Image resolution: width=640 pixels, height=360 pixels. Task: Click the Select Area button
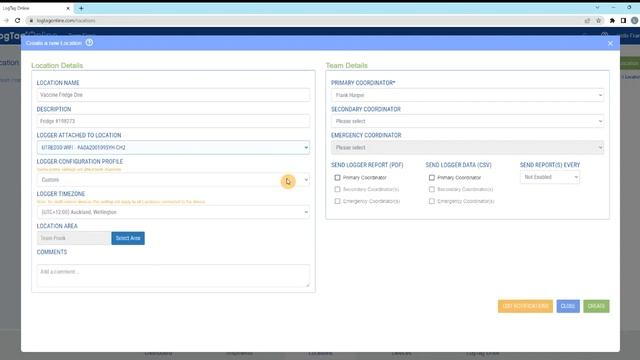(x=128, y=238)
